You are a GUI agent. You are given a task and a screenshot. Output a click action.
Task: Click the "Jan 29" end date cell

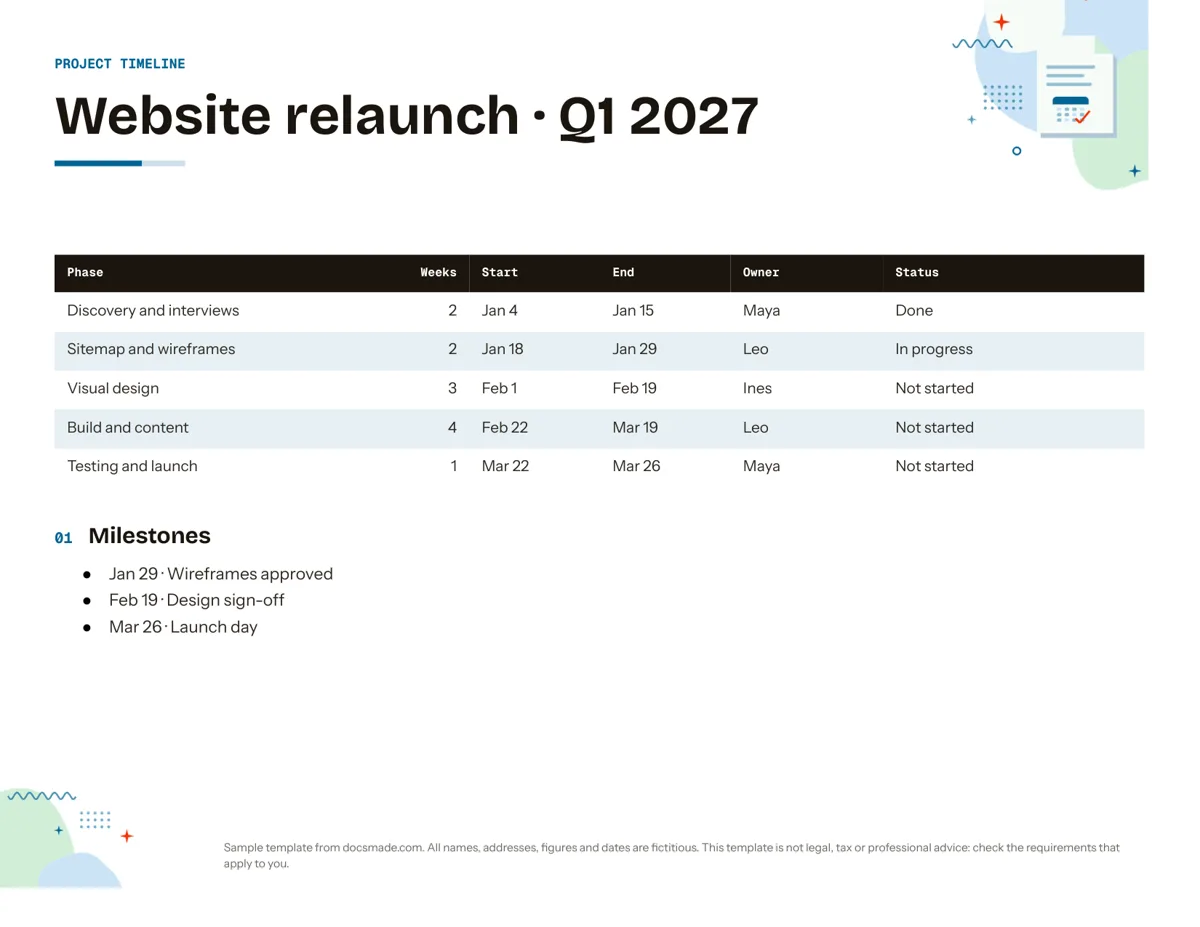635,350
